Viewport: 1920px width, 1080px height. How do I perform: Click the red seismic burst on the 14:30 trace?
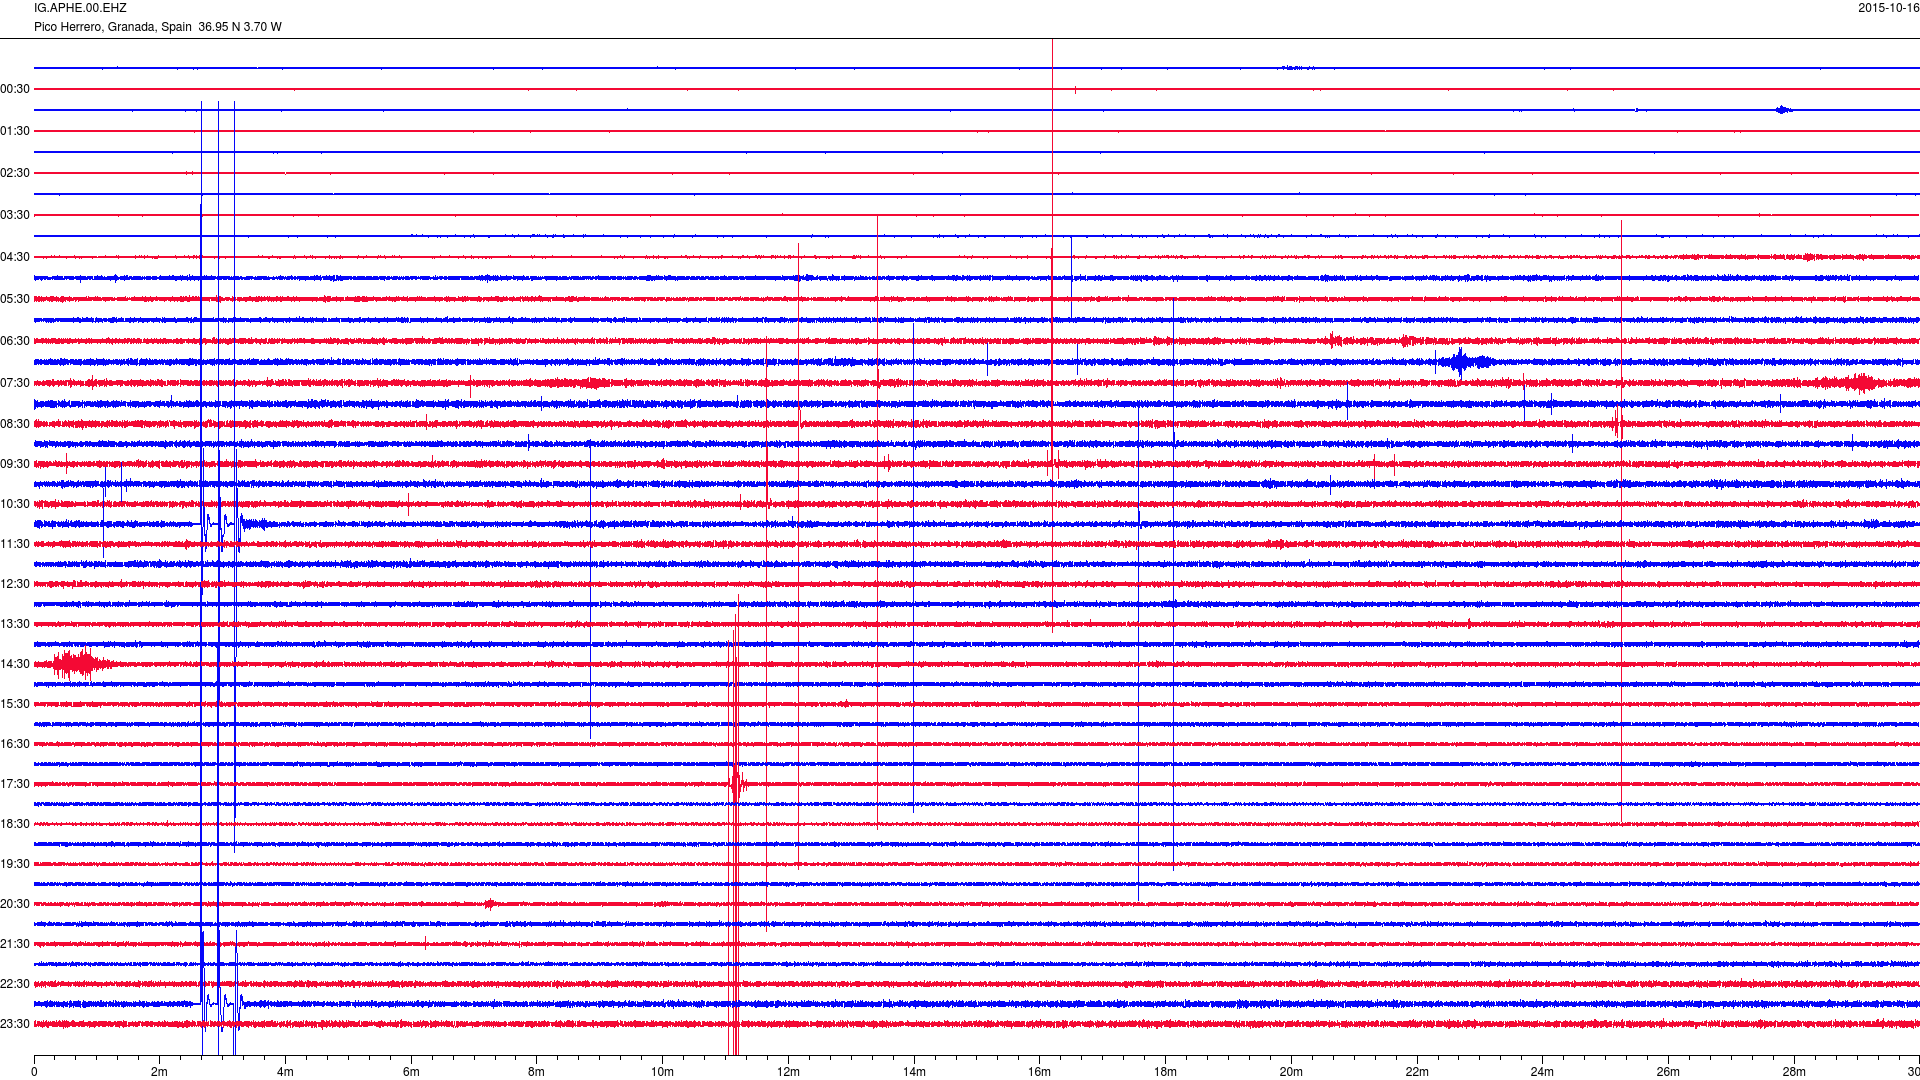tap(80, 664)
